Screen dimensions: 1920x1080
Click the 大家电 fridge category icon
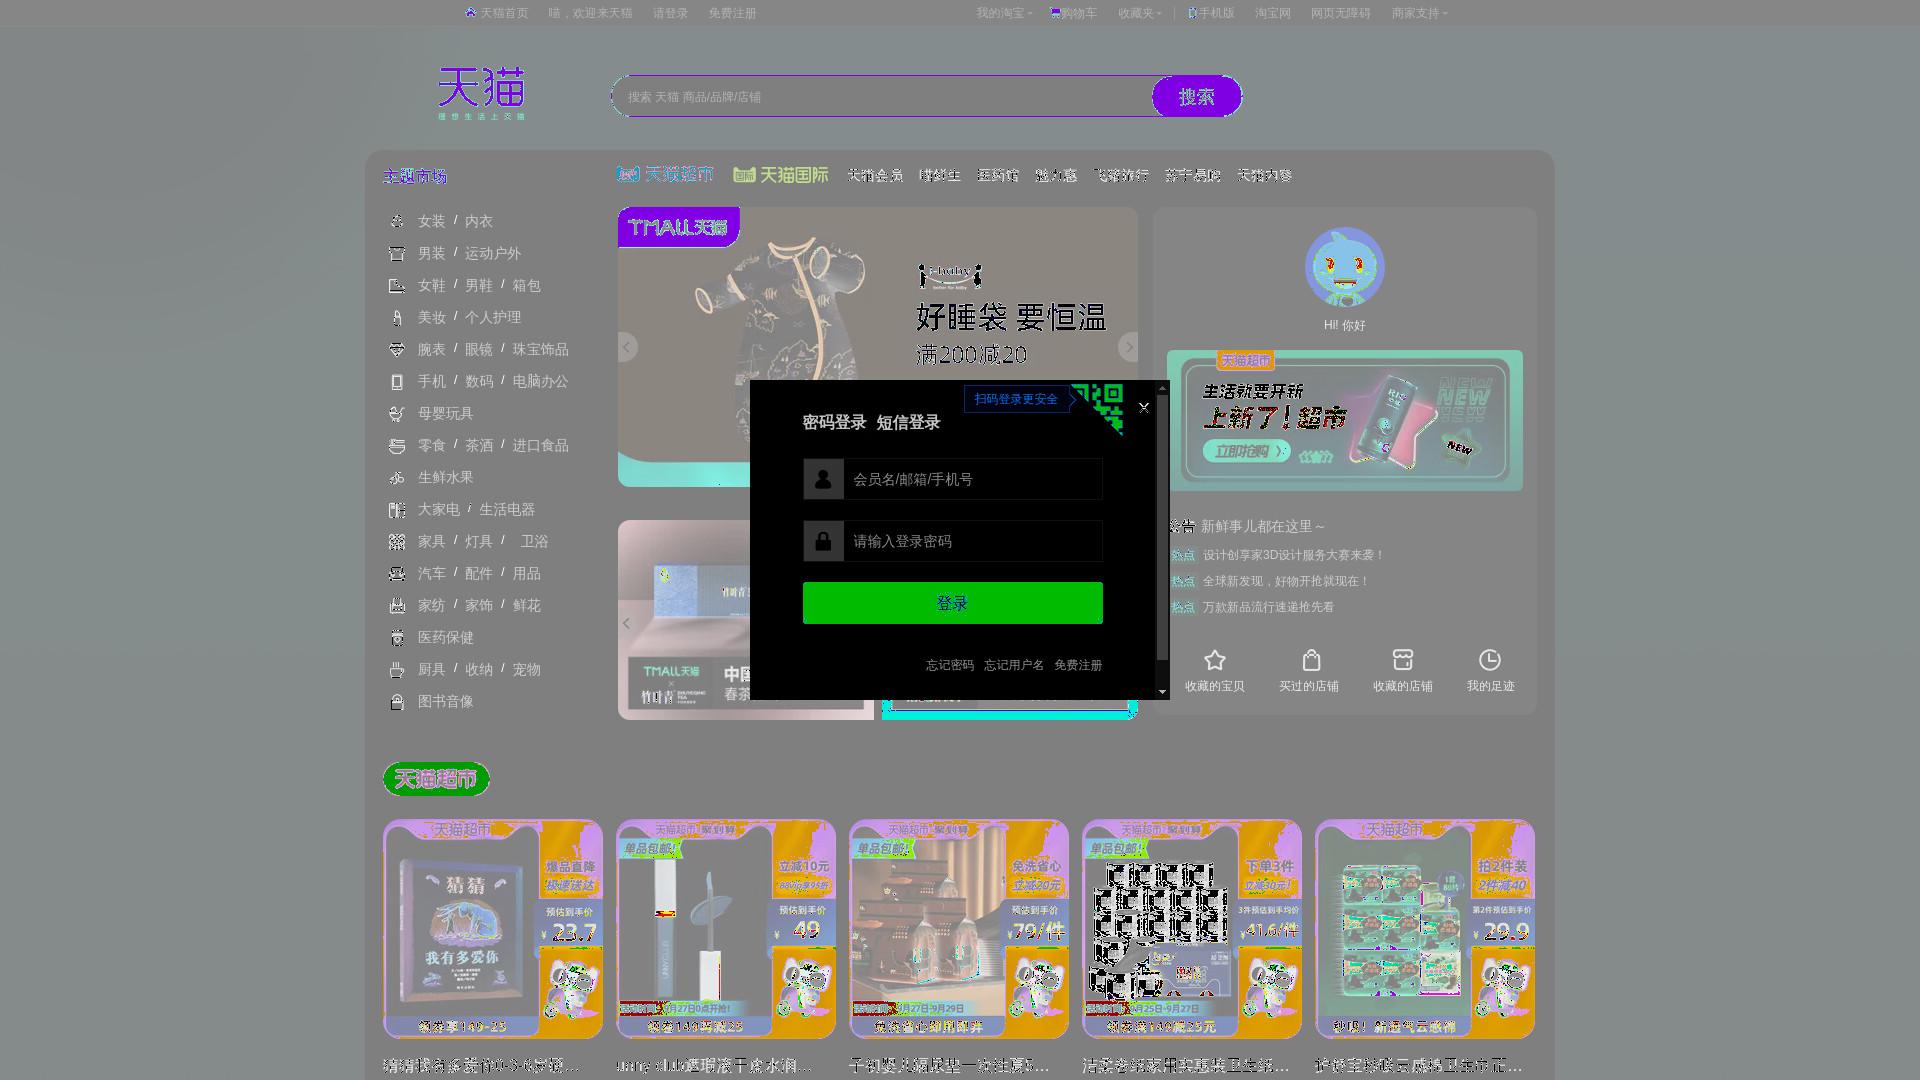pyautogui.click(x=397, y=509)
